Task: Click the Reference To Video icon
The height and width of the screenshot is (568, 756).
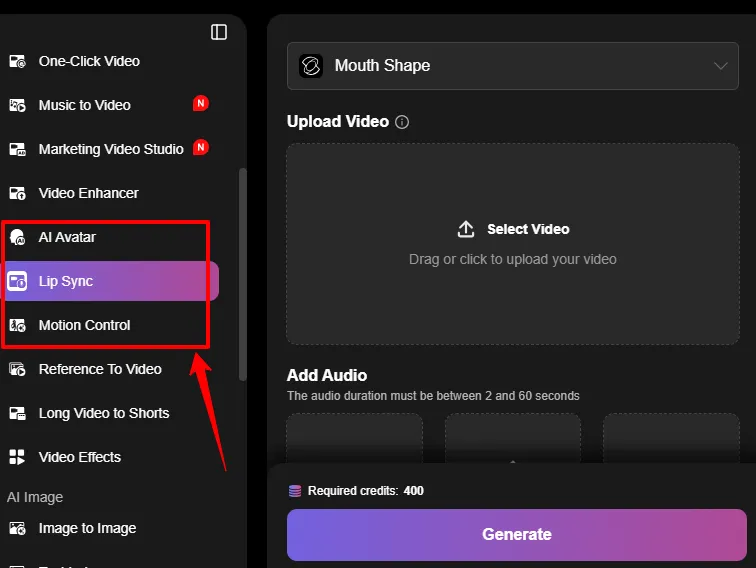Action: coord(18,369)
